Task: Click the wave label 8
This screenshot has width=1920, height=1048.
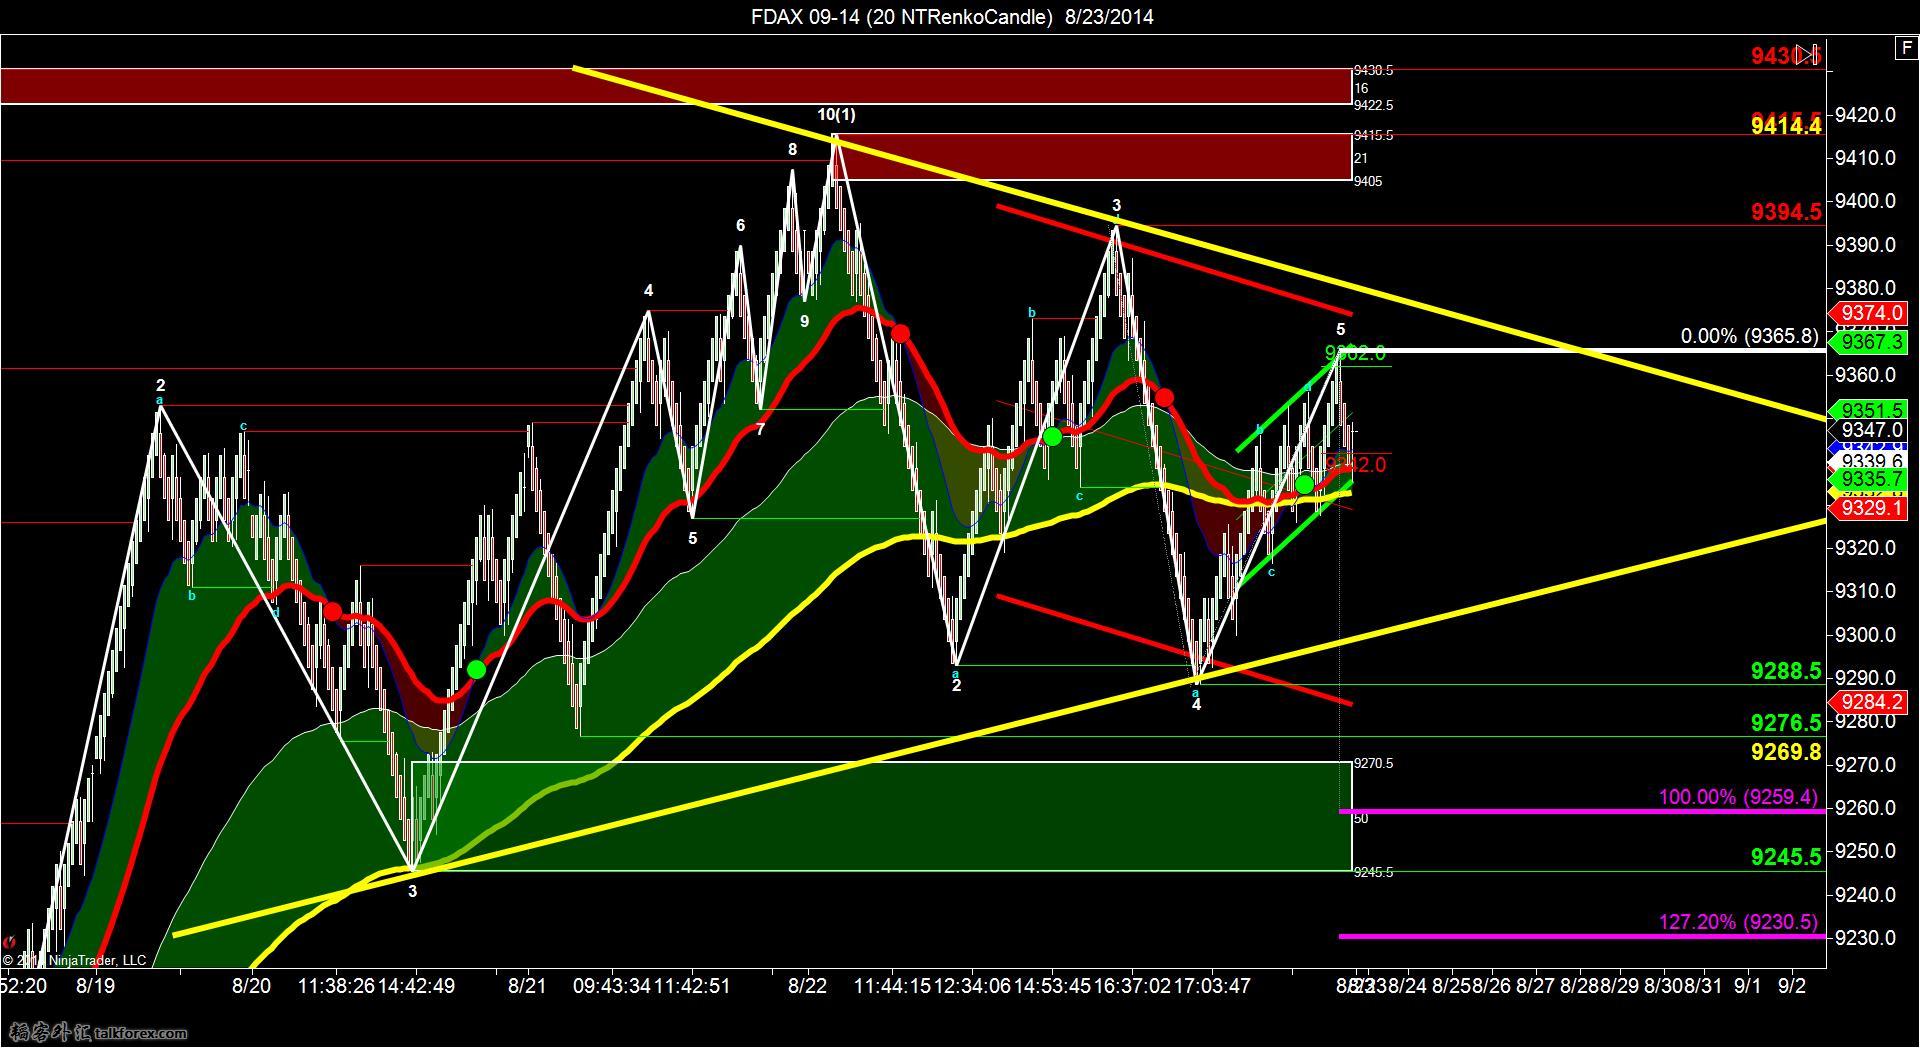Action: tap(792, 150)
